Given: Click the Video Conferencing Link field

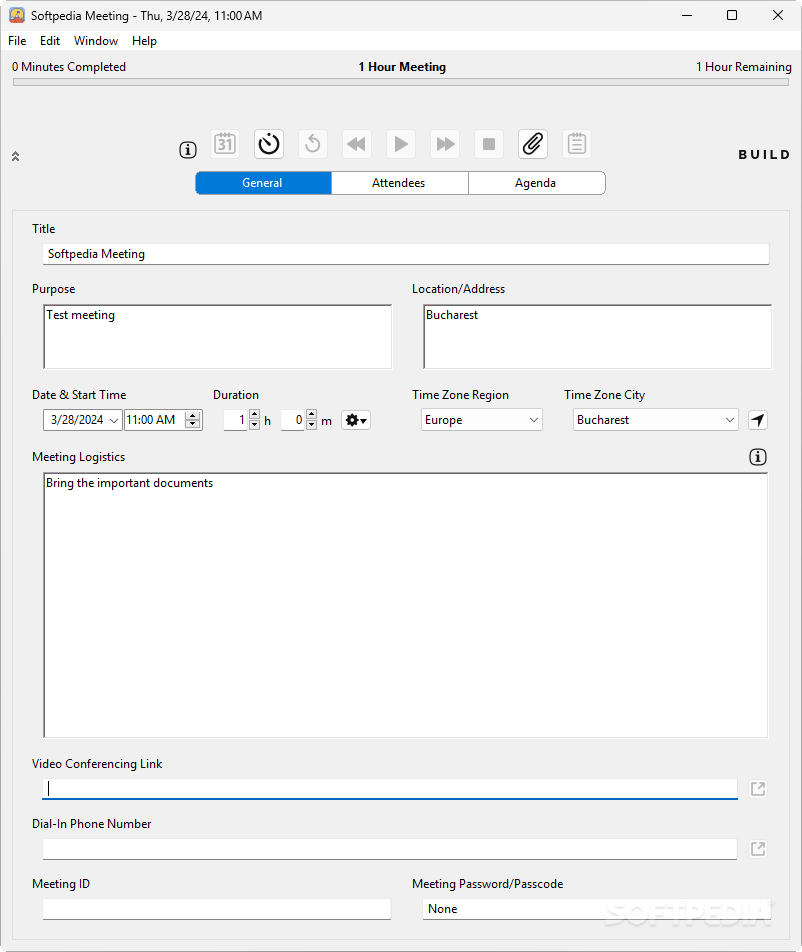Looking at the screenshot, I should point(390,789).
